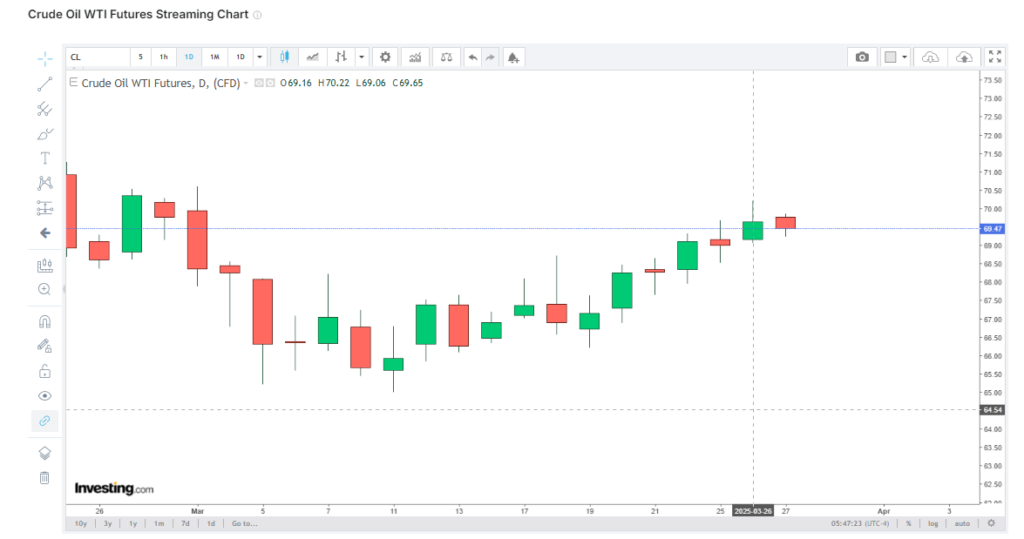1024x539 pixels.
Task: Toggle the lock all drawings icon
Action: click(x=44, y=371)
